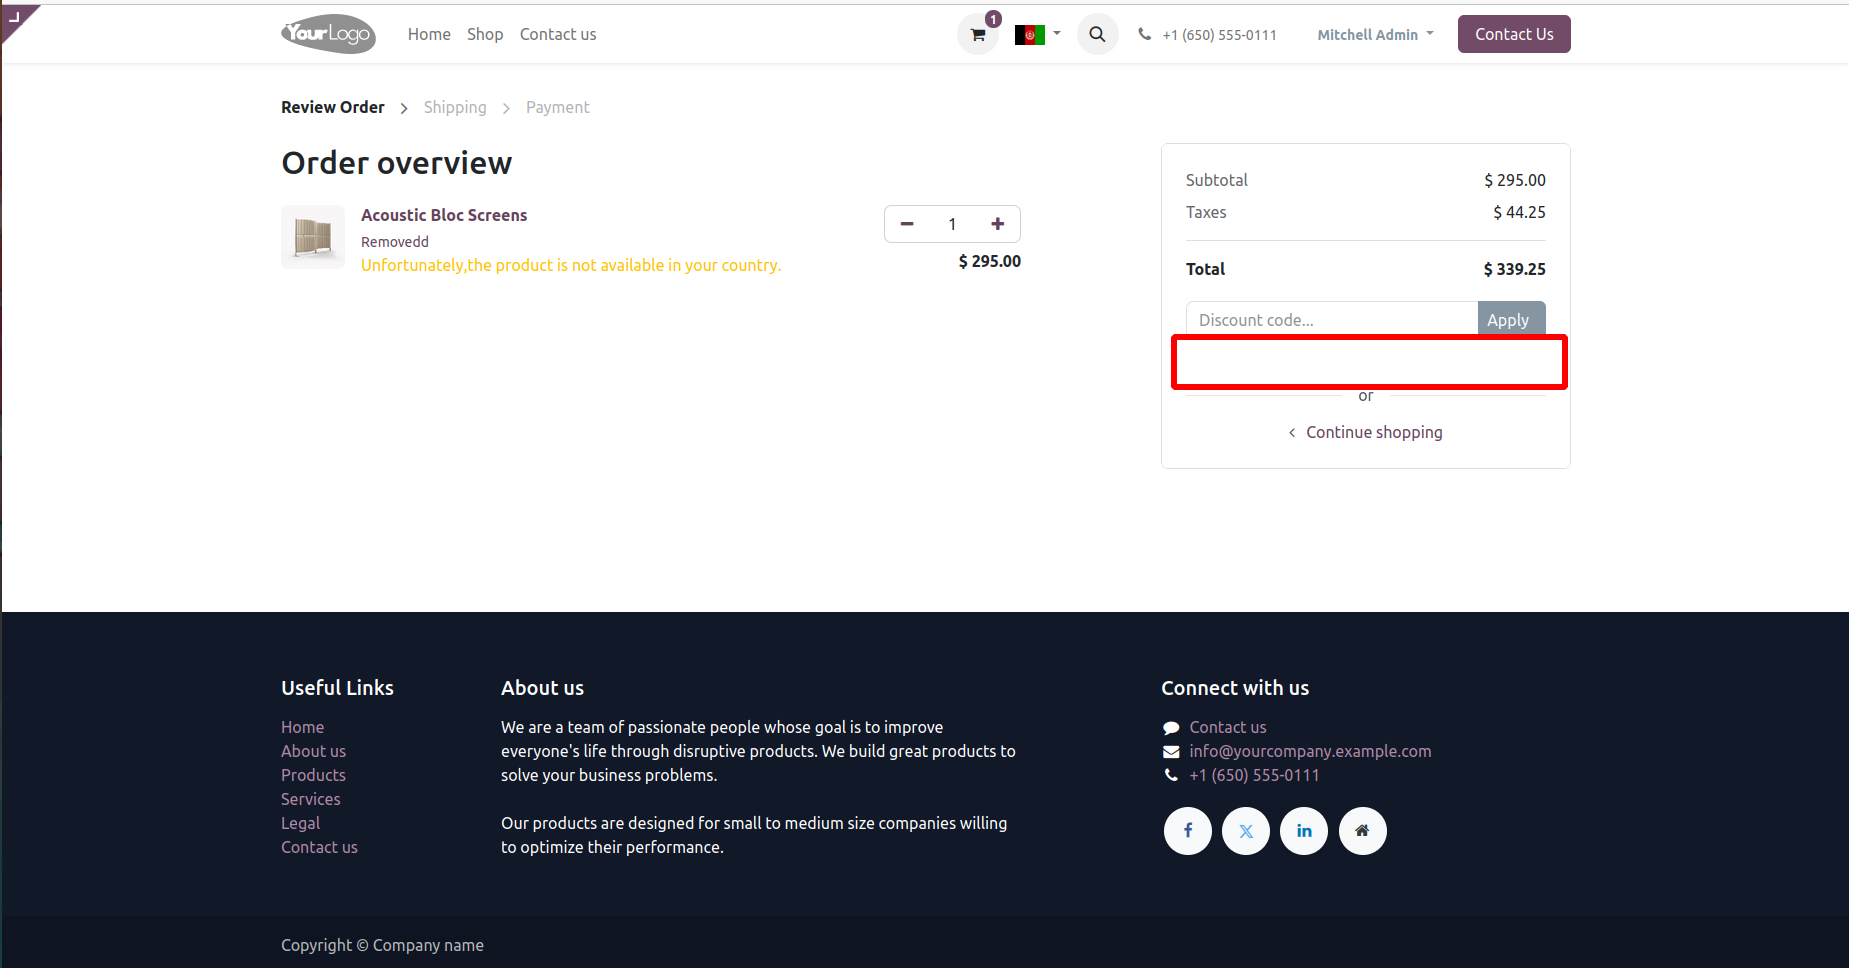Viewport: 1849px width, 968px height.
Task: Open Home in the top navigation
Action: coord(429,34)
